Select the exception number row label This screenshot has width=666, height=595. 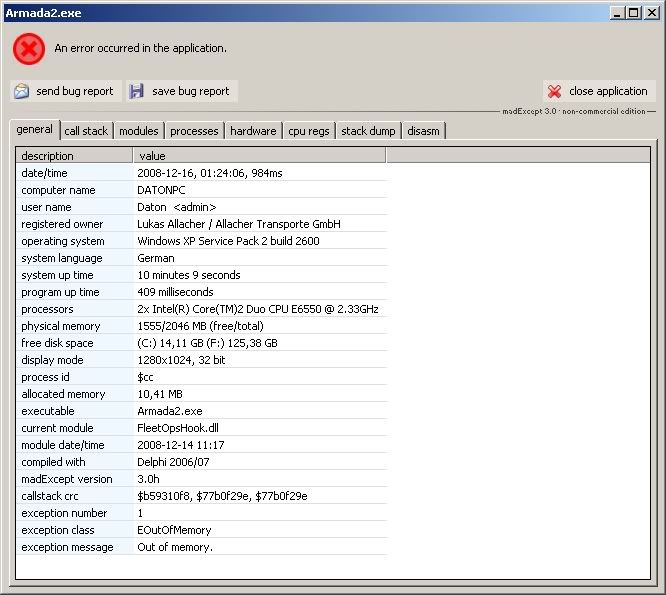point(64,513)
